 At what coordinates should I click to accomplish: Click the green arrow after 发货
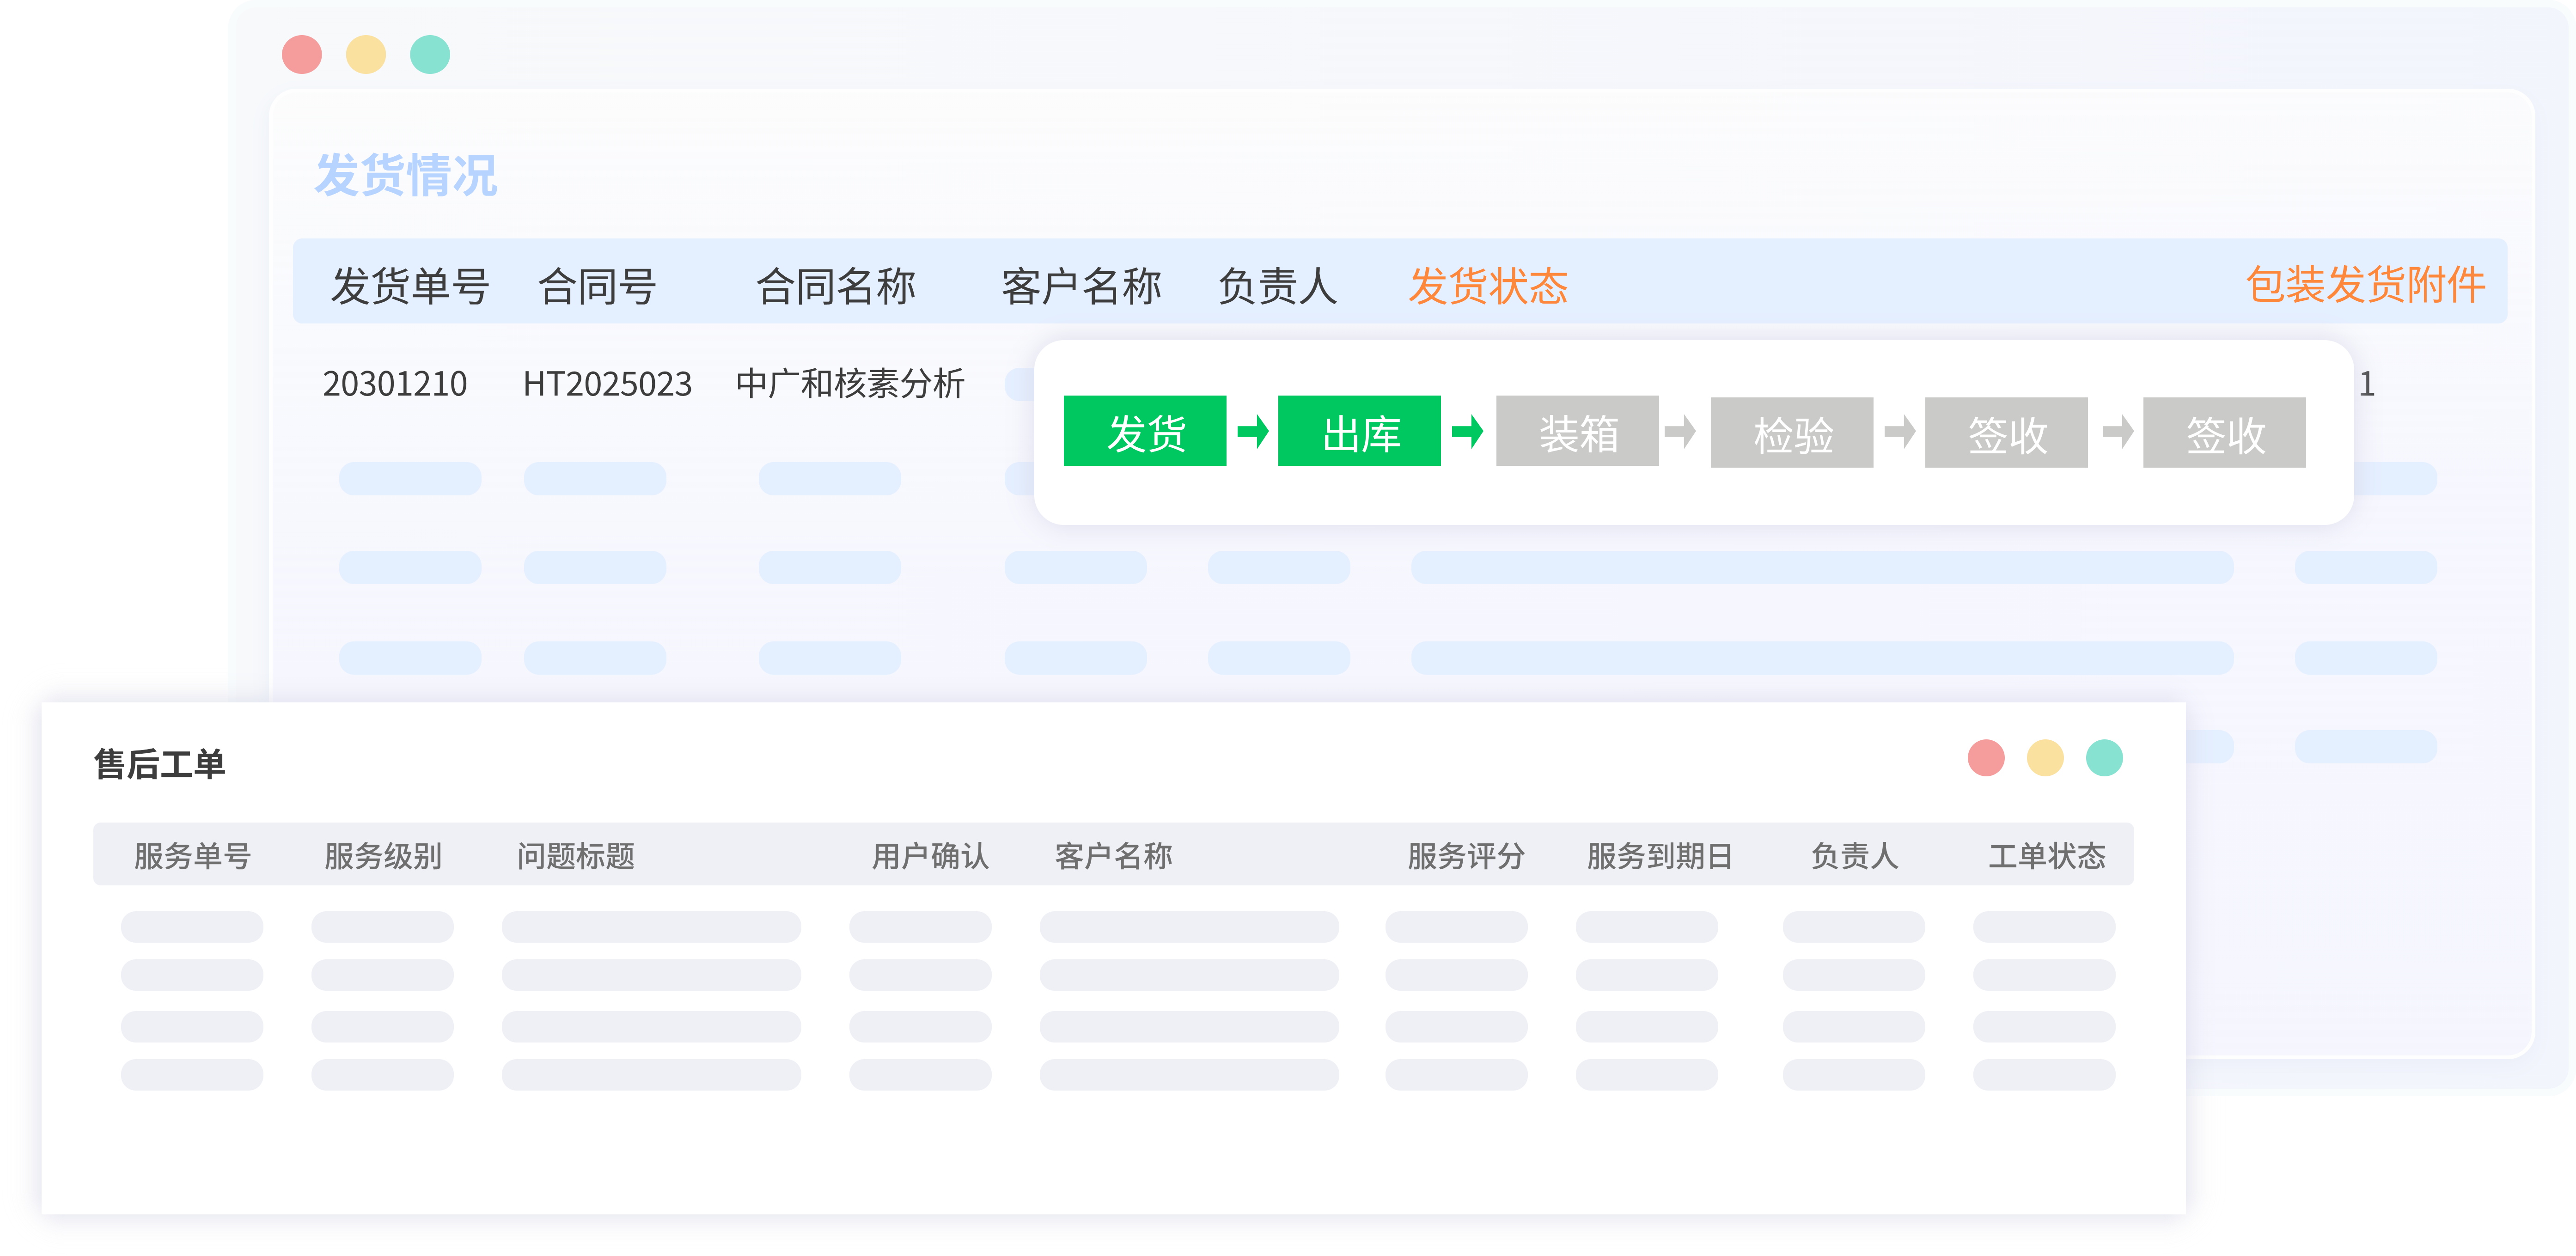pyautogui.click(x=1253, y=432)
